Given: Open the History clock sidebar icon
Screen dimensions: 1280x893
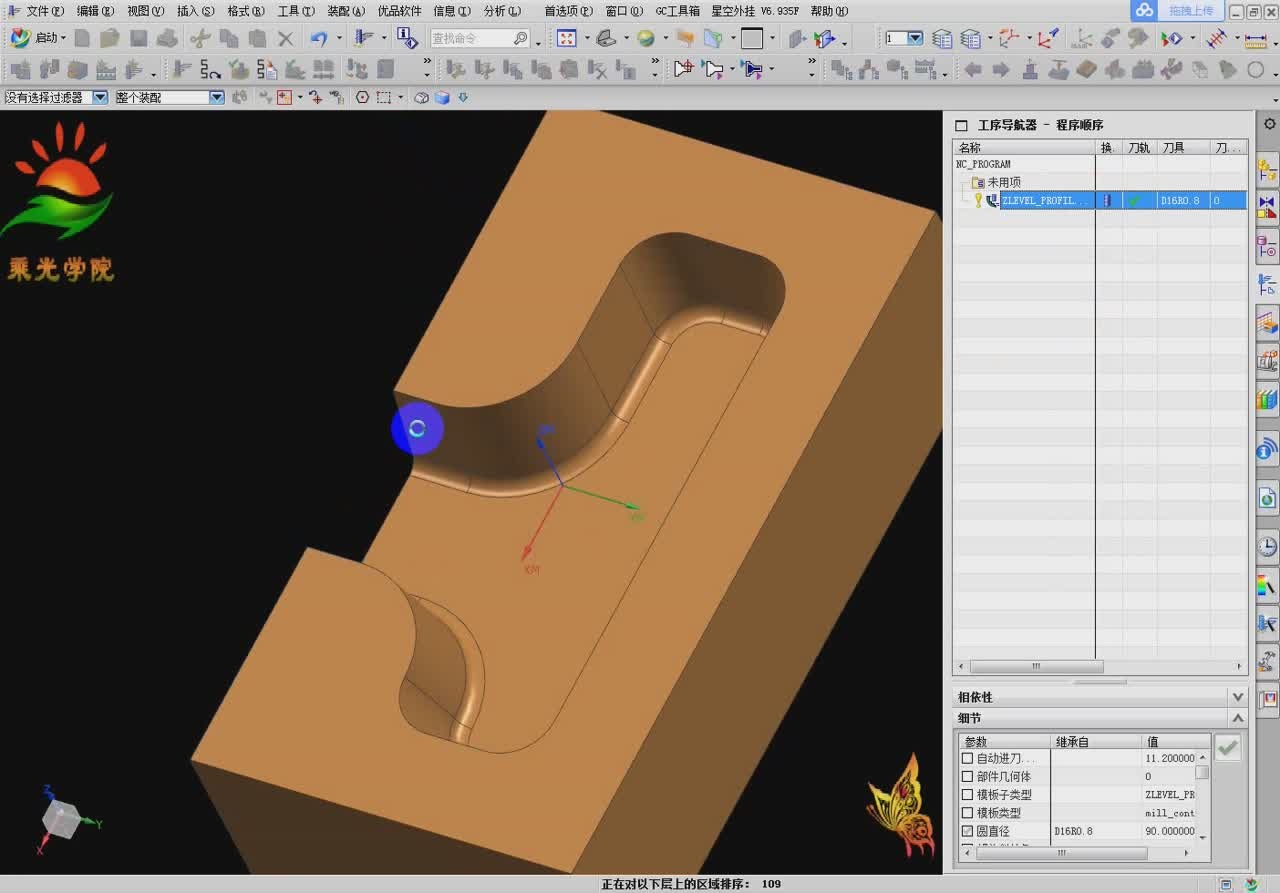Looking at the screenshot, I should (x=1267, y=546).
